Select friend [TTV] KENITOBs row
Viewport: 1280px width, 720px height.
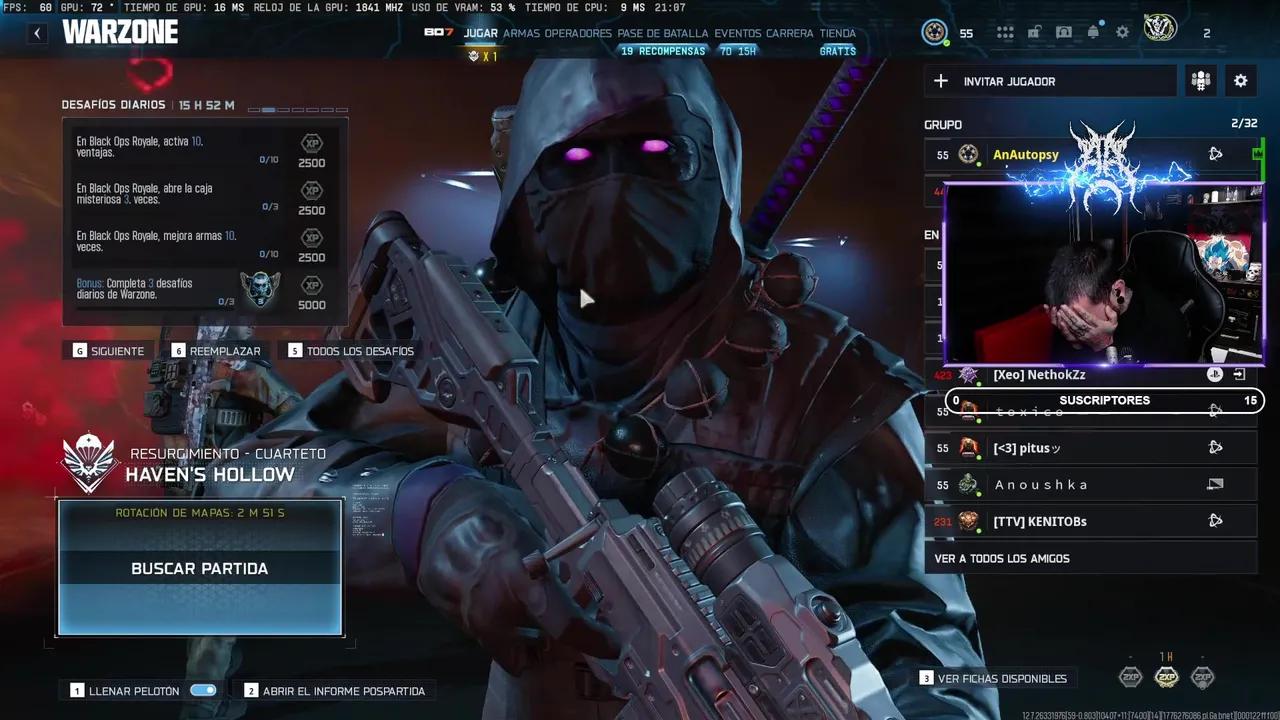tap(1090, 521)
